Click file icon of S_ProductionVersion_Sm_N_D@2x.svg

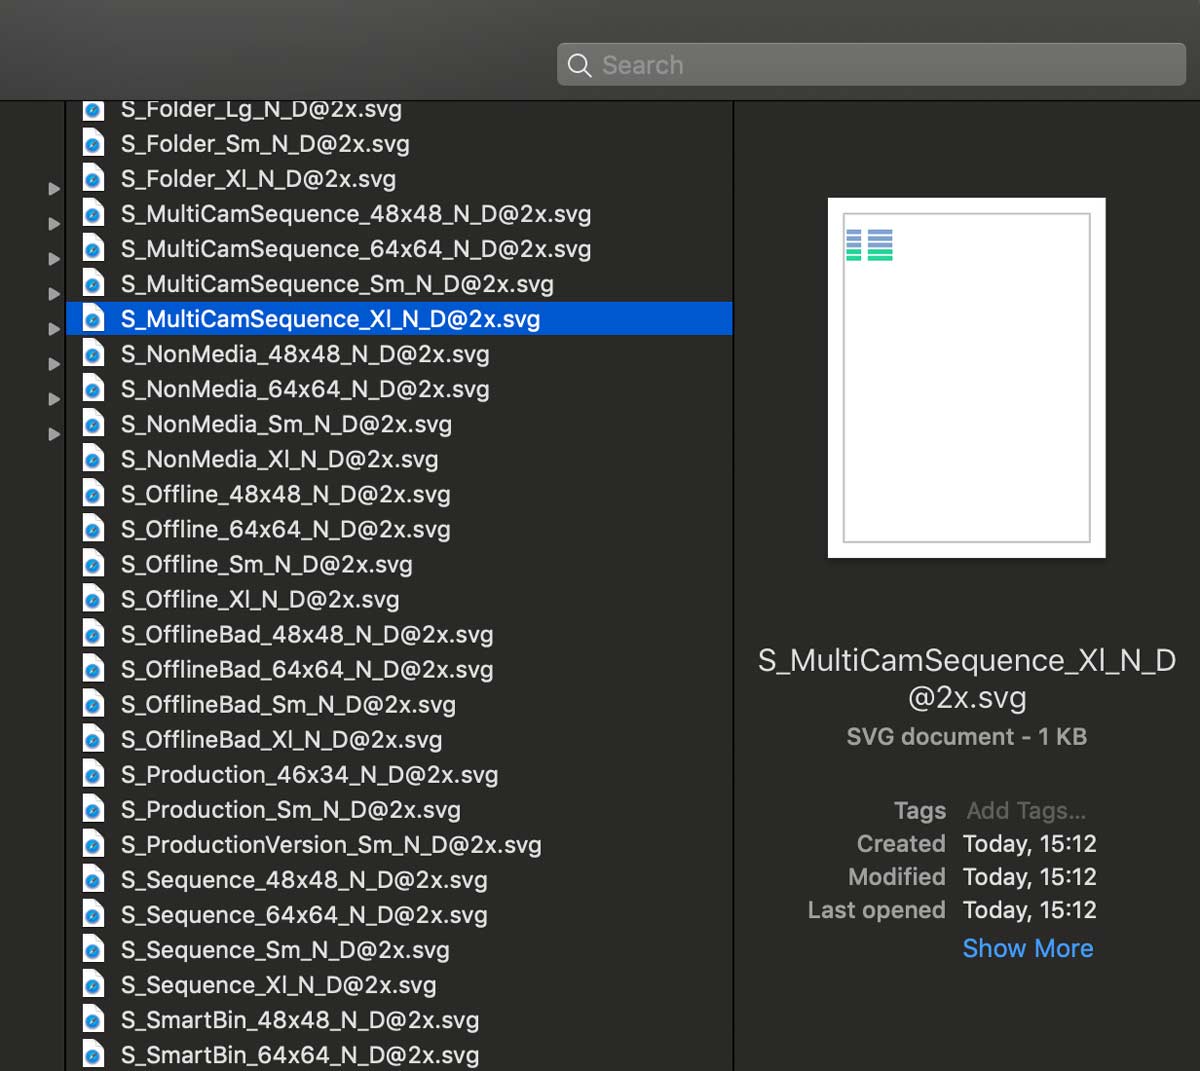coord(93,844)
